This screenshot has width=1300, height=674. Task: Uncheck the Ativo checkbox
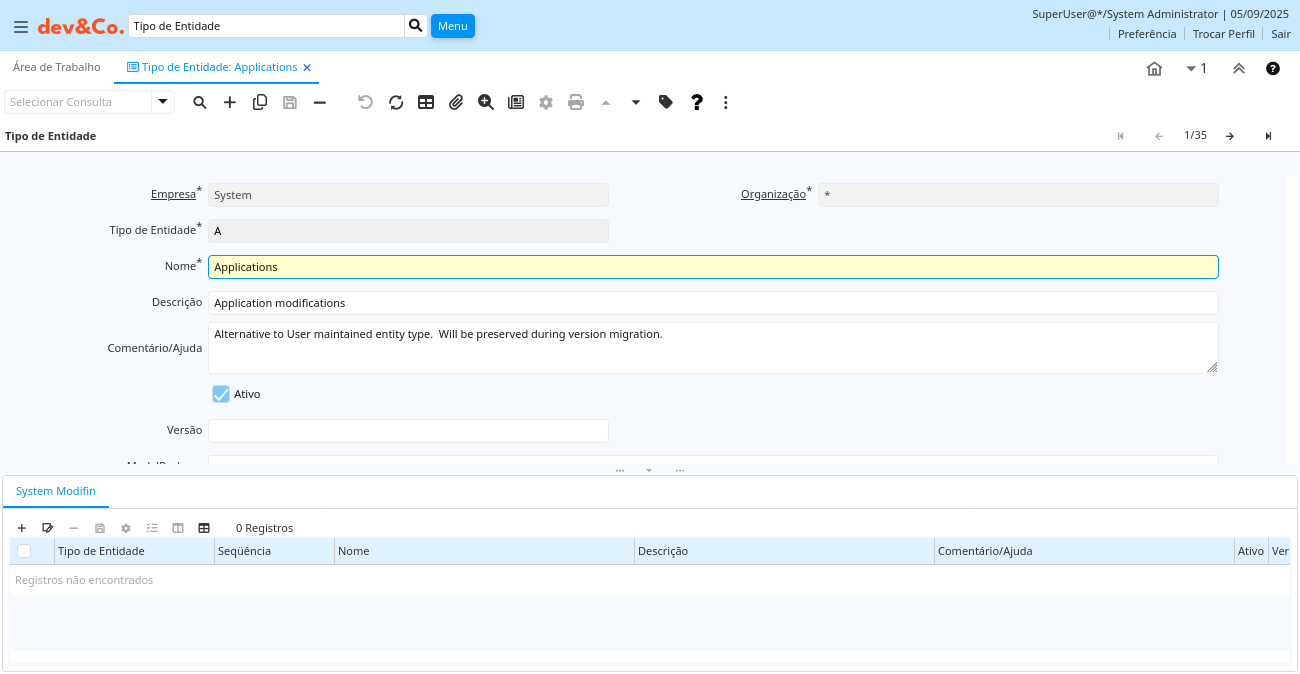(x=221, y=394)
